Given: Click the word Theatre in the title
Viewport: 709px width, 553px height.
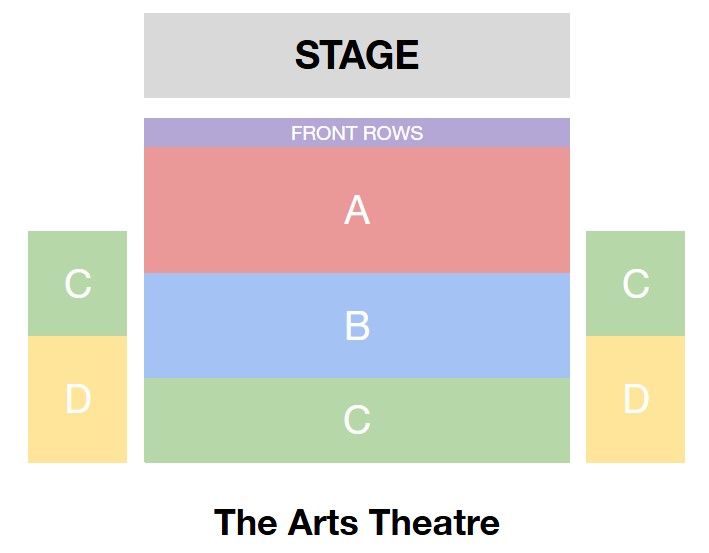Looking at the screenshot, I should (434, 522).
